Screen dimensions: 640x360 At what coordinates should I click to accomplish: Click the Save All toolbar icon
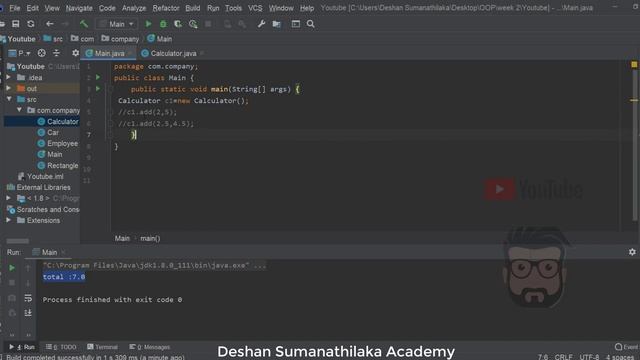click(16, 24)
